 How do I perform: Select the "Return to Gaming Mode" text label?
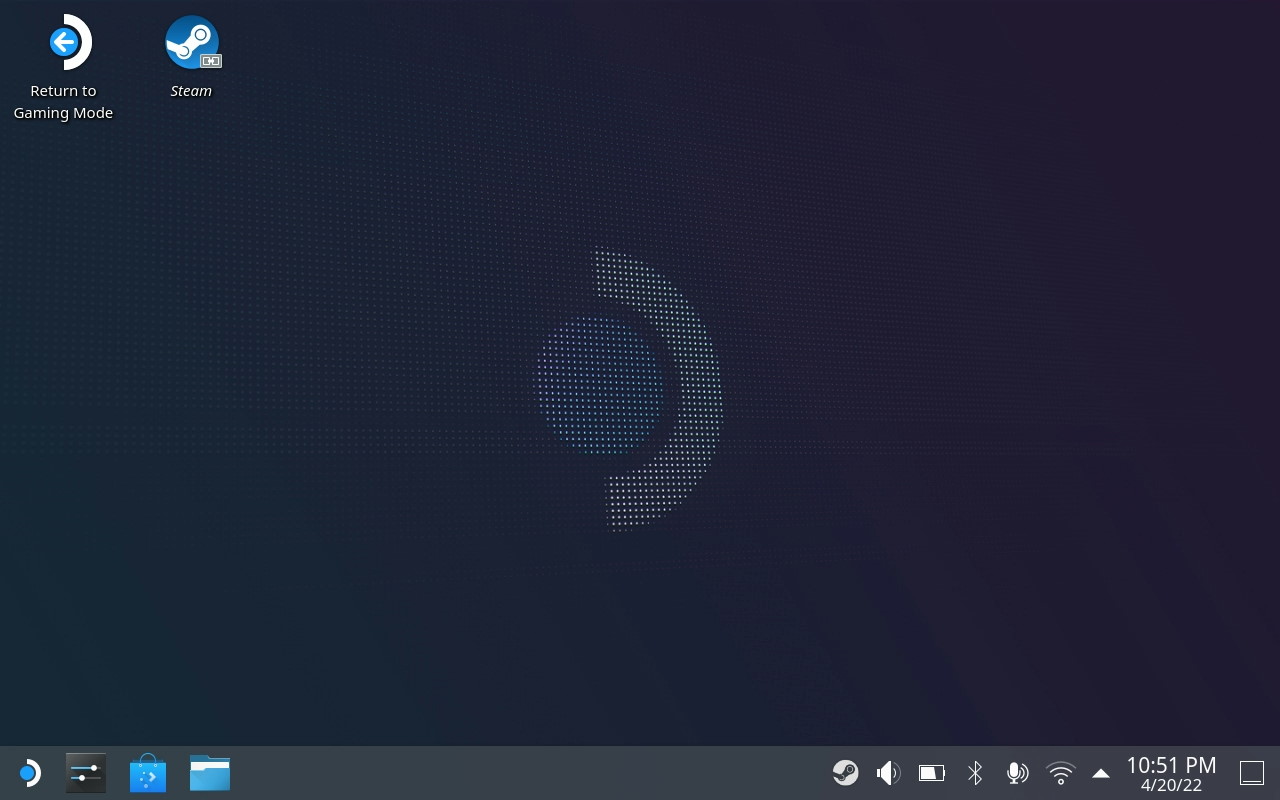pyautogui.click(x=63, y=102)
